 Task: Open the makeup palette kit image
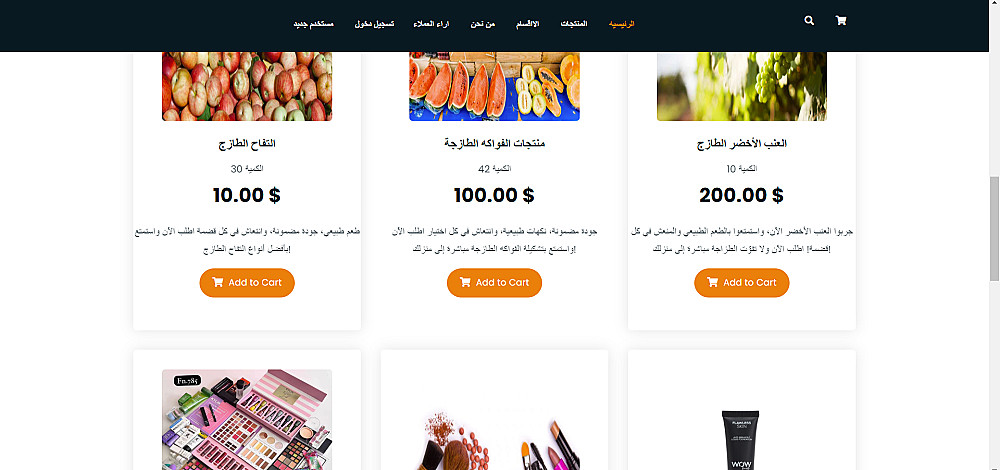[247, 420]
